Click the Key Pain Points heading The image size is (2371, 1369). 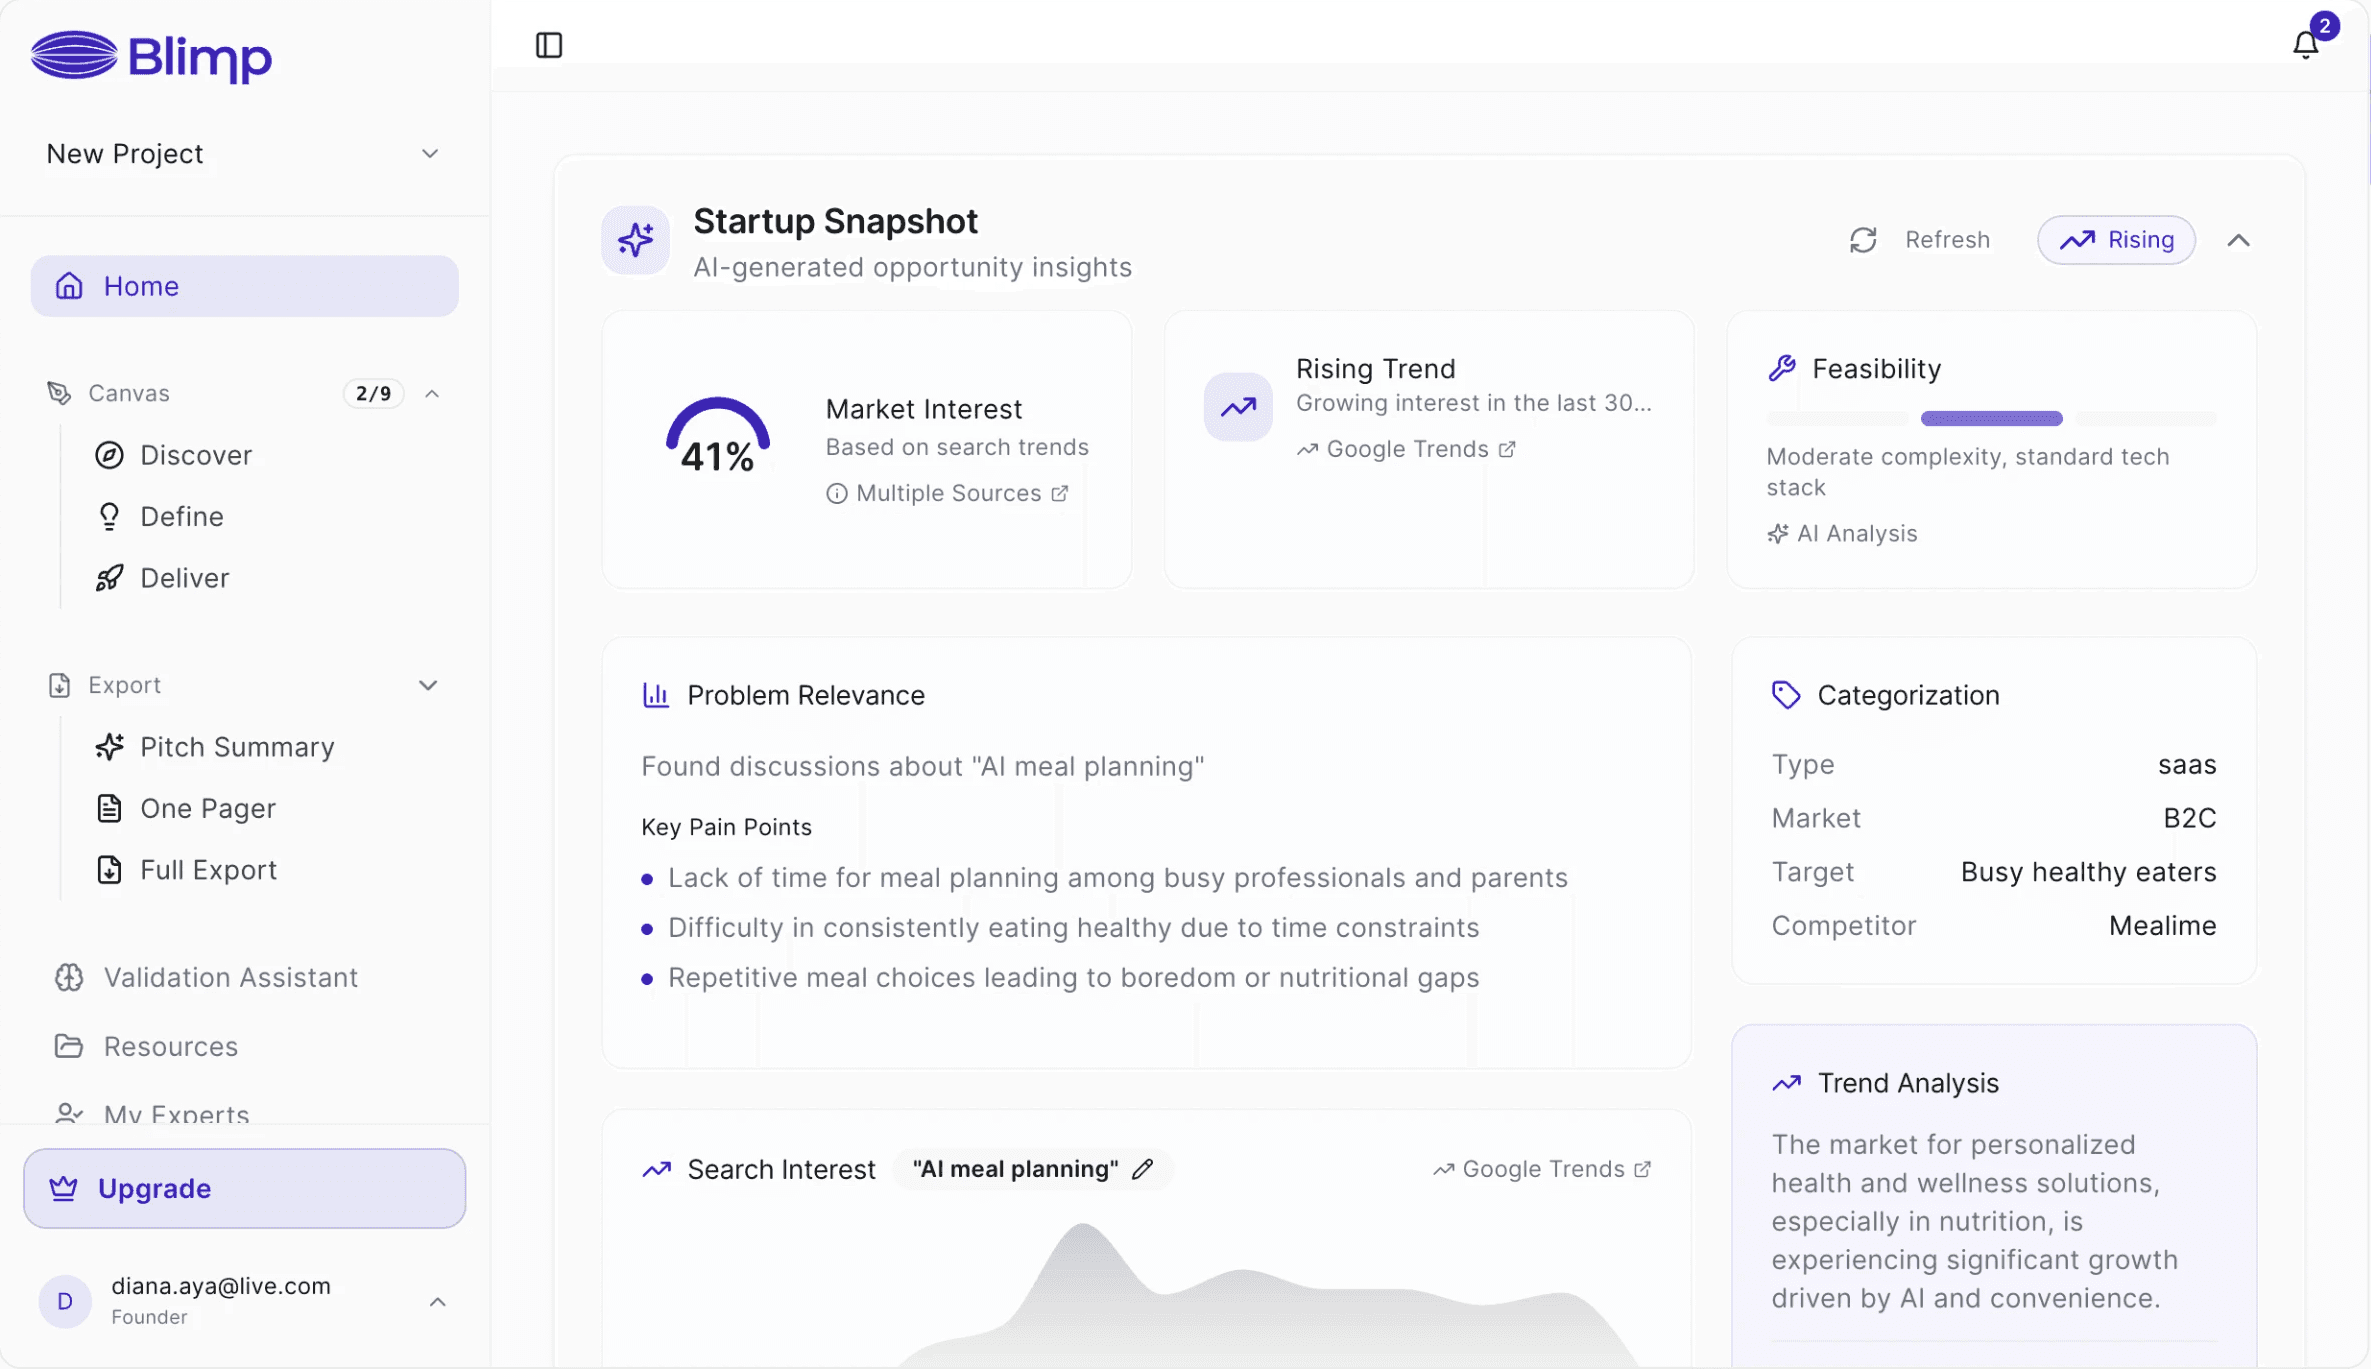click(726, 827)
